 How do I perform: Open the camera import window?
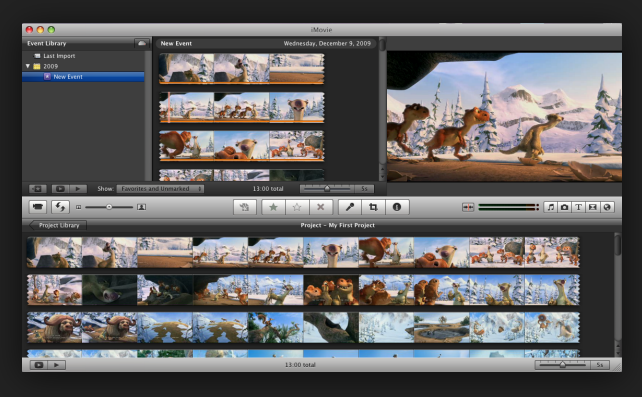coord(38,207)
